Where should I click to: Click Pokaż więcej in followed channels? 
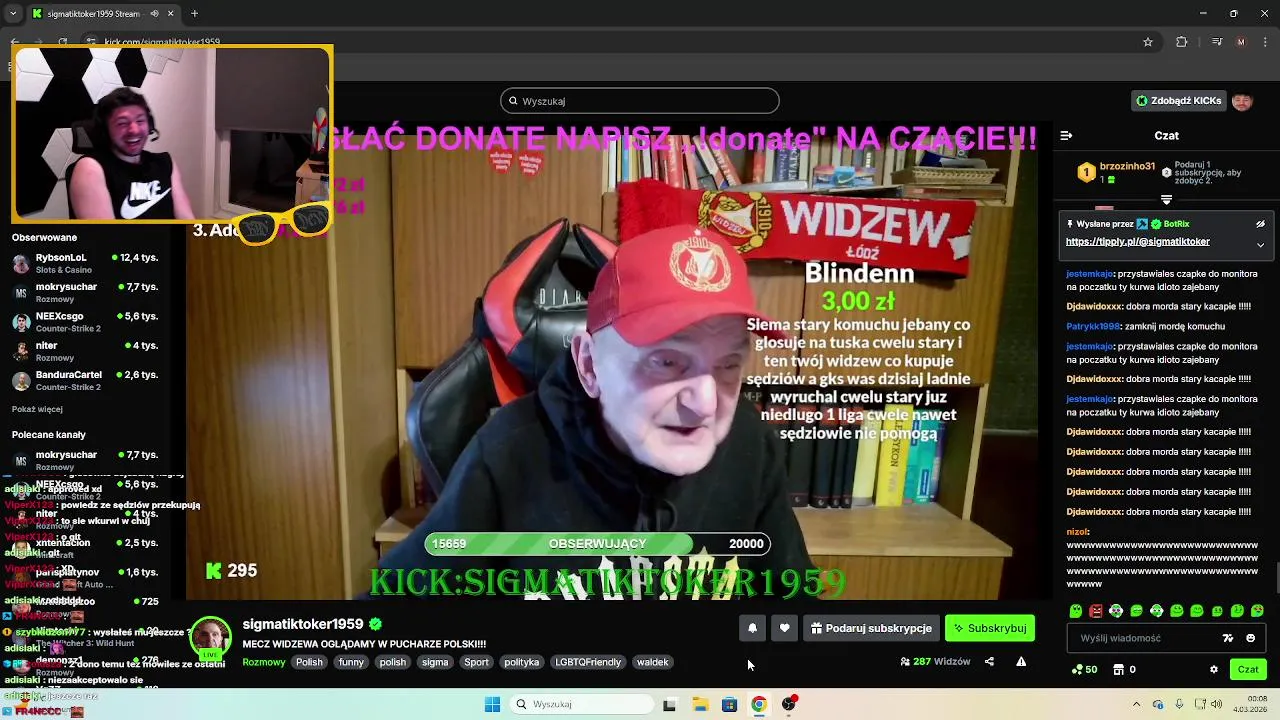pyautogui.click(x=37, y=409)
